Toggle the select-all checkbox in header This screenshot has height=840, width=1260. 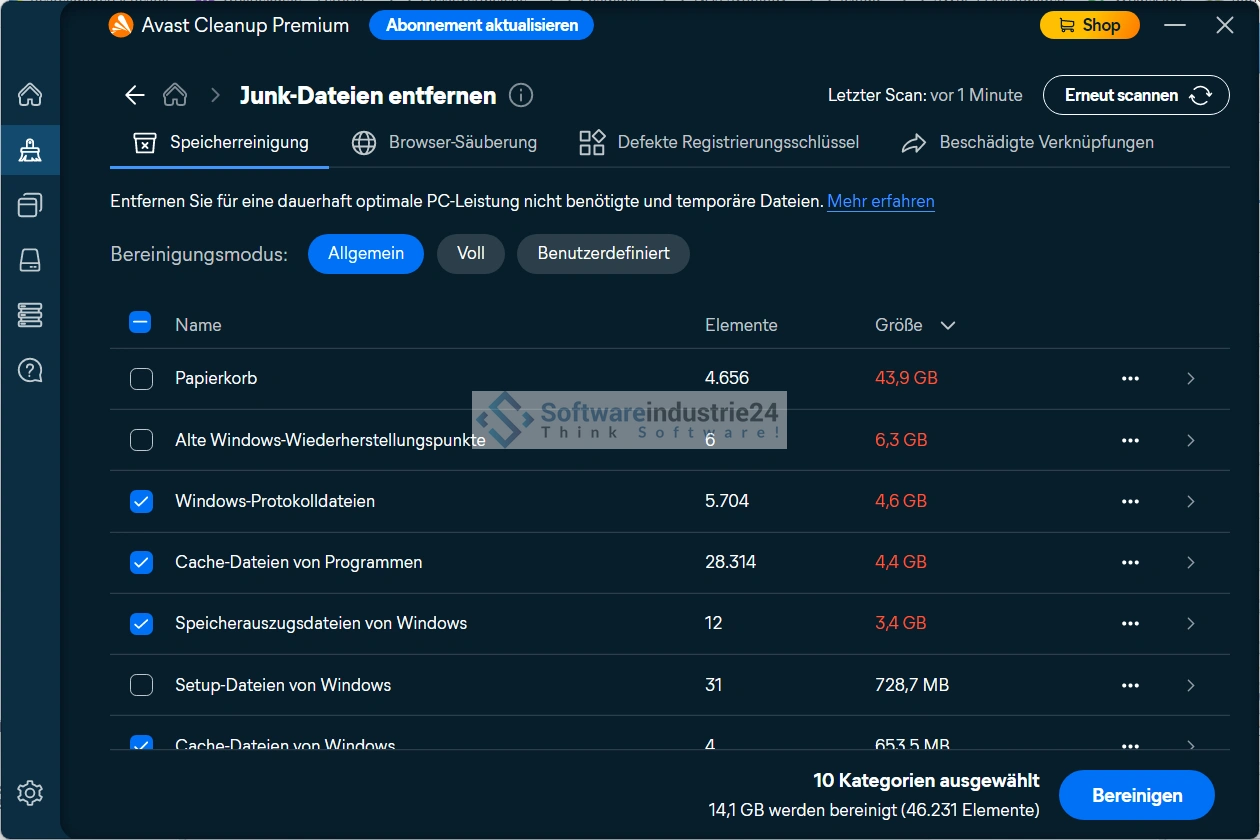[x=140, y=323]
